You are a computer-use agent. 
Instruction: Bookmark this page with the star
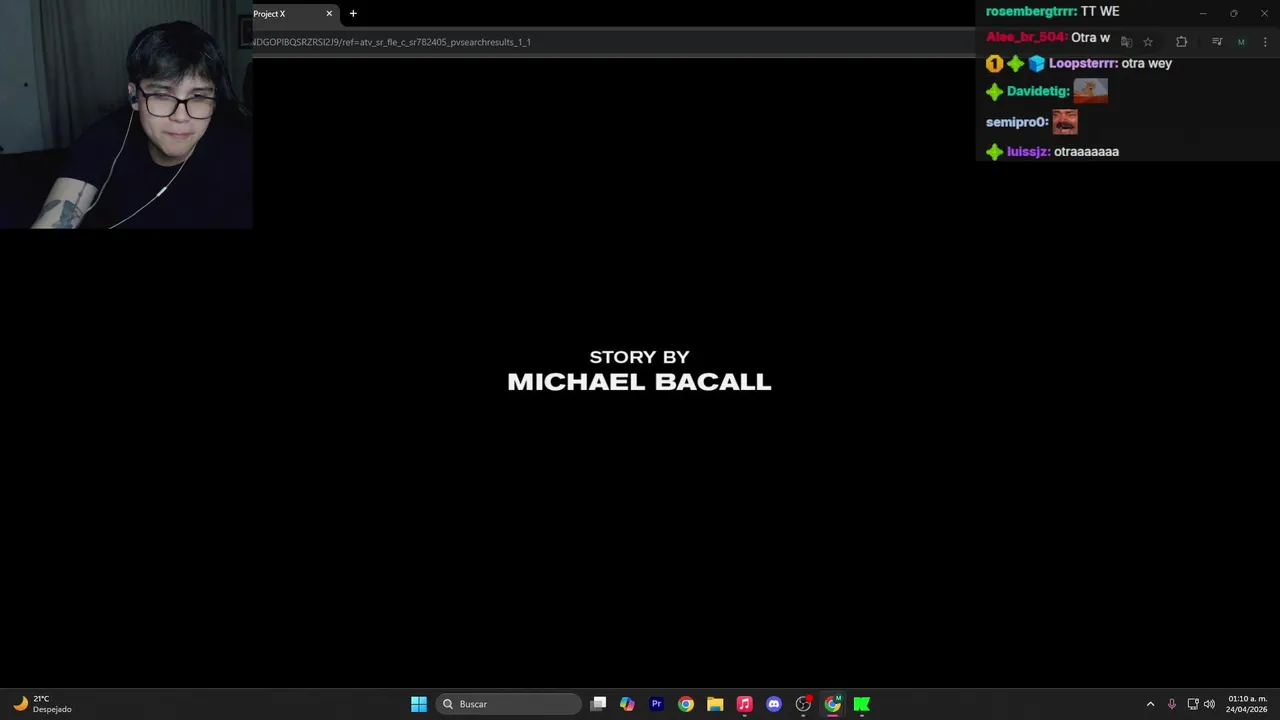click(x=1148, y=42)
